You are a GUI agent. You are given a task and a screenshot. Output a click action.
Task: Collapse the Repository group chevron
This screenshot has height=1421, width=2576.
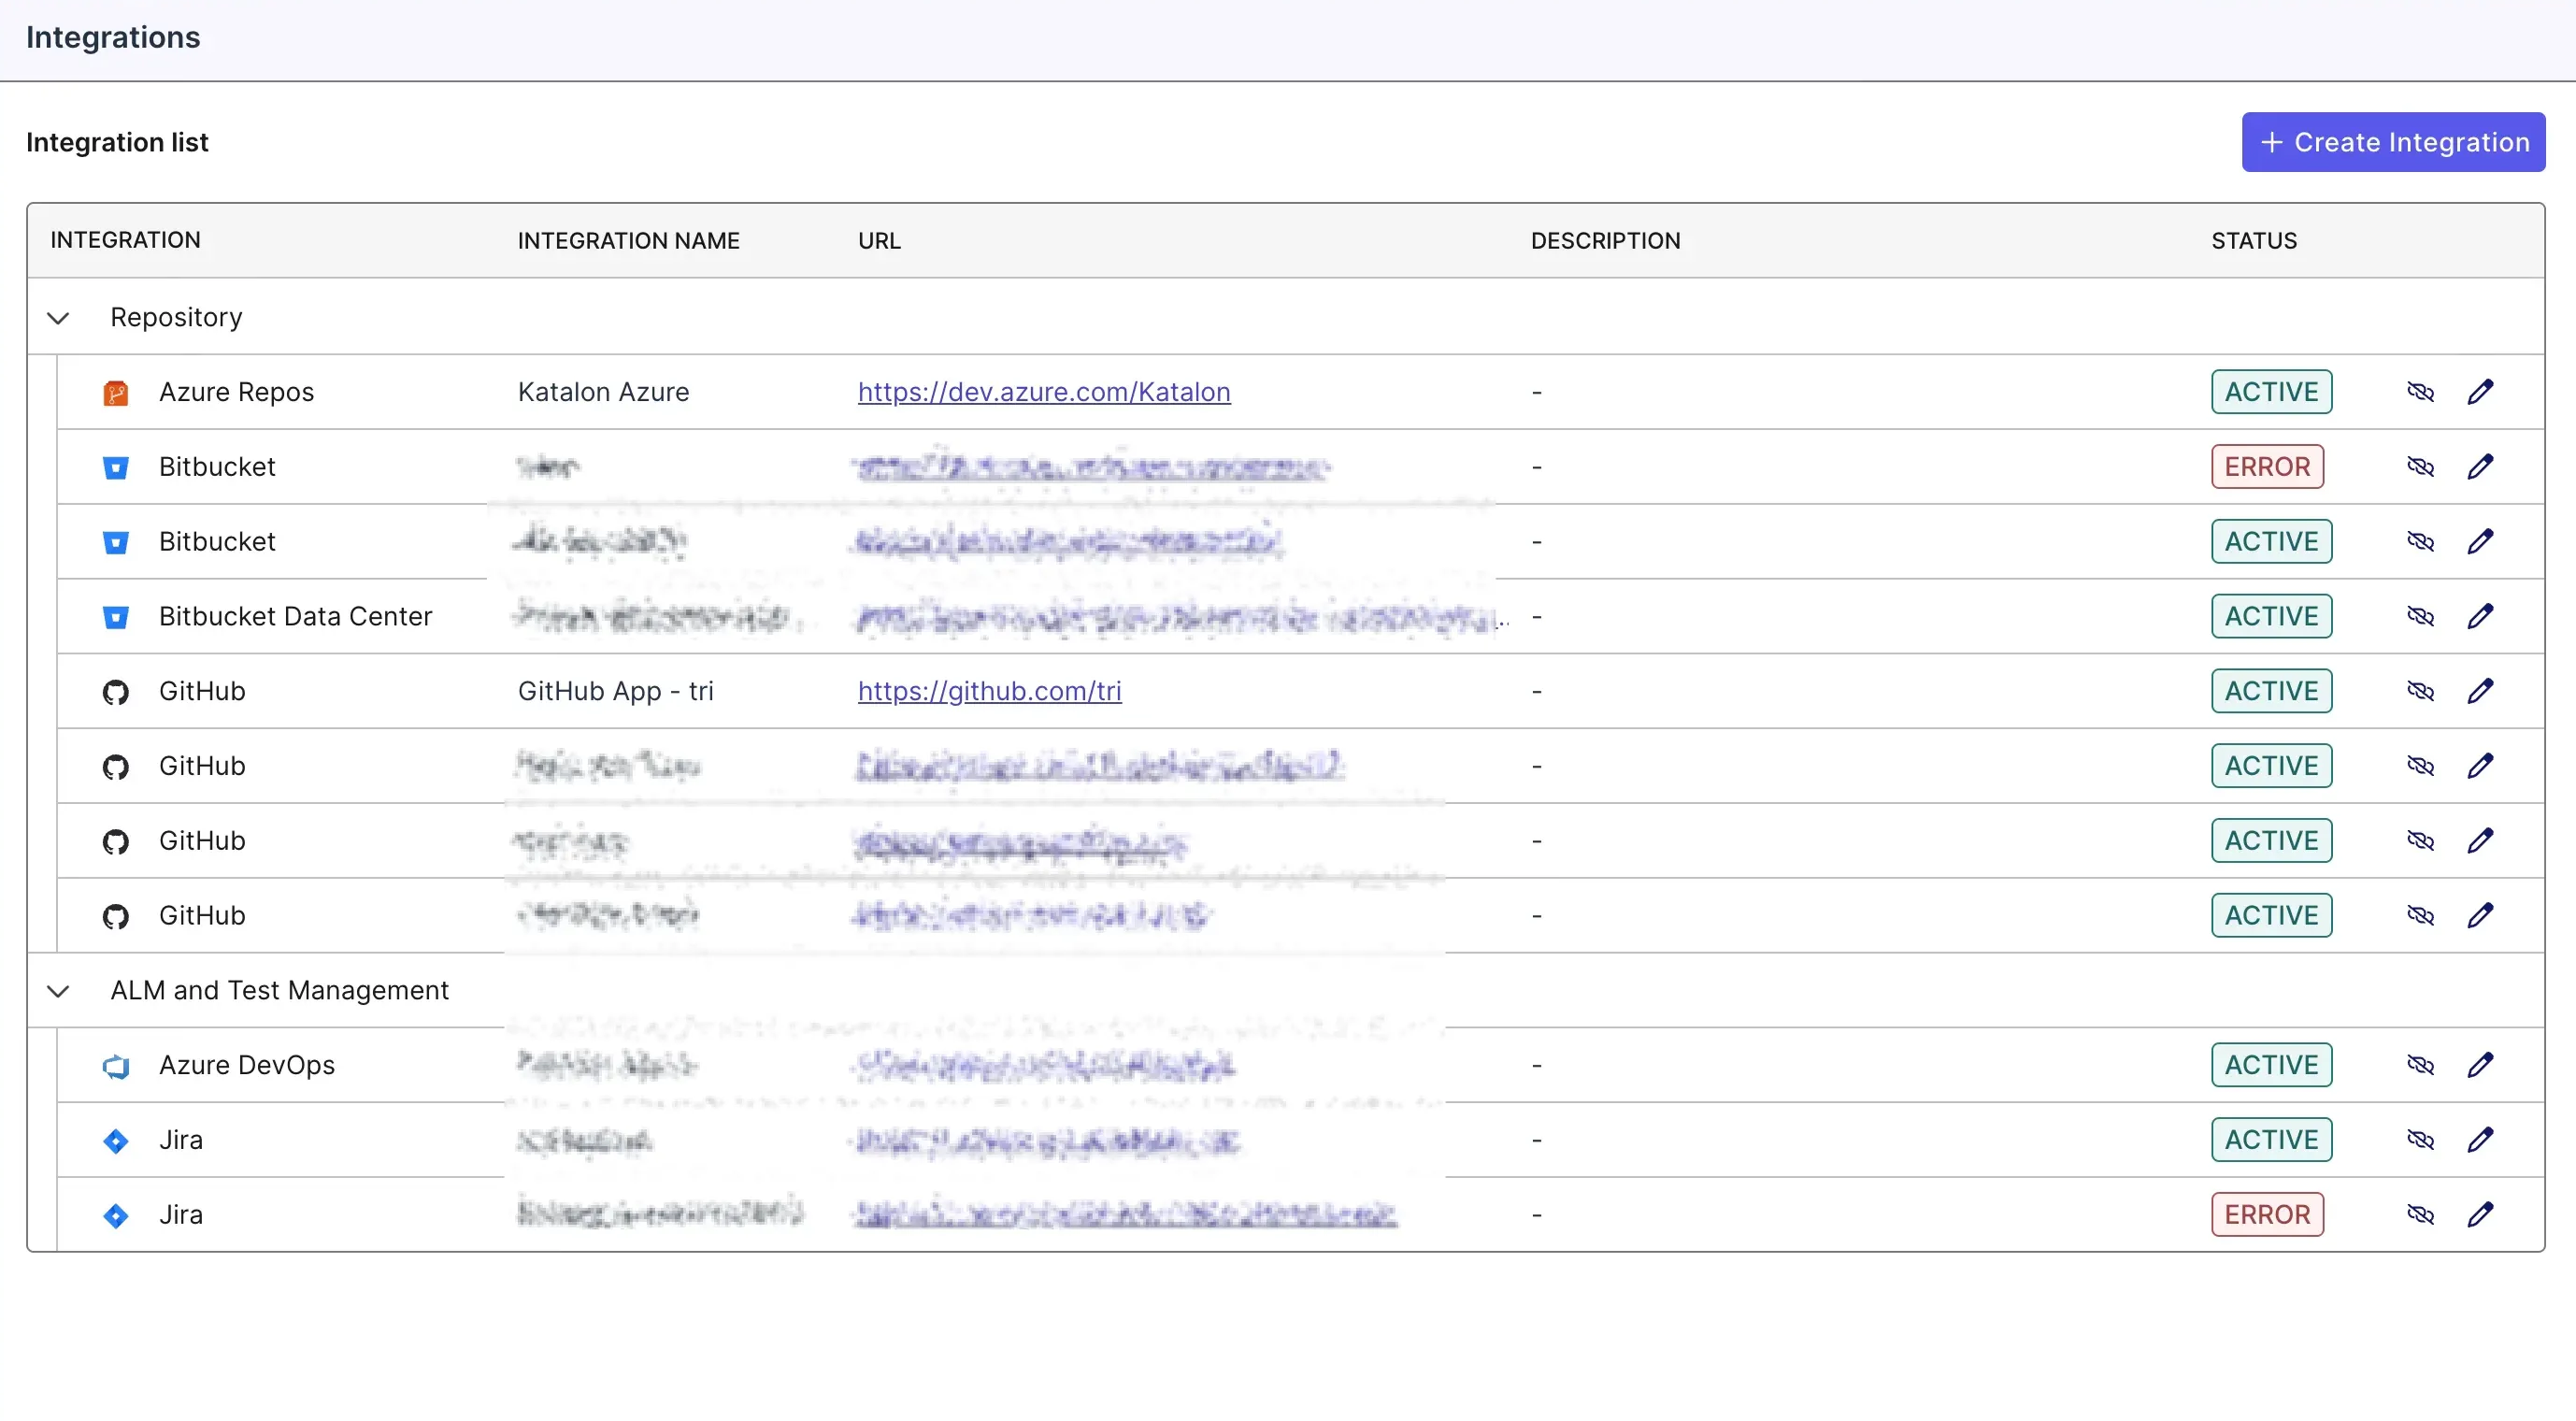[58, 318]
